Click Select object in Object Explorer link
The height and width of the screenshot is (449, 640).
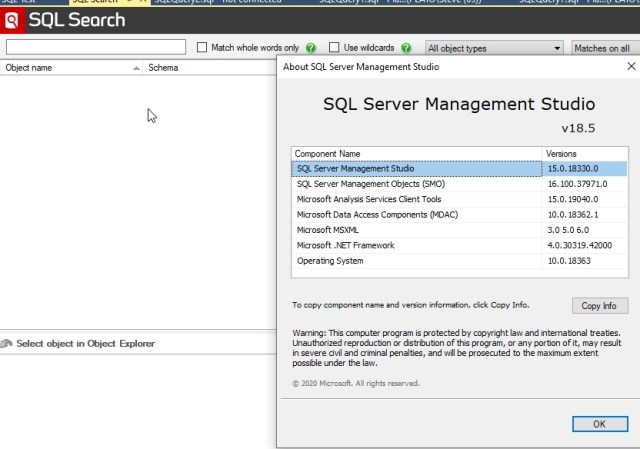coord(86,344)
